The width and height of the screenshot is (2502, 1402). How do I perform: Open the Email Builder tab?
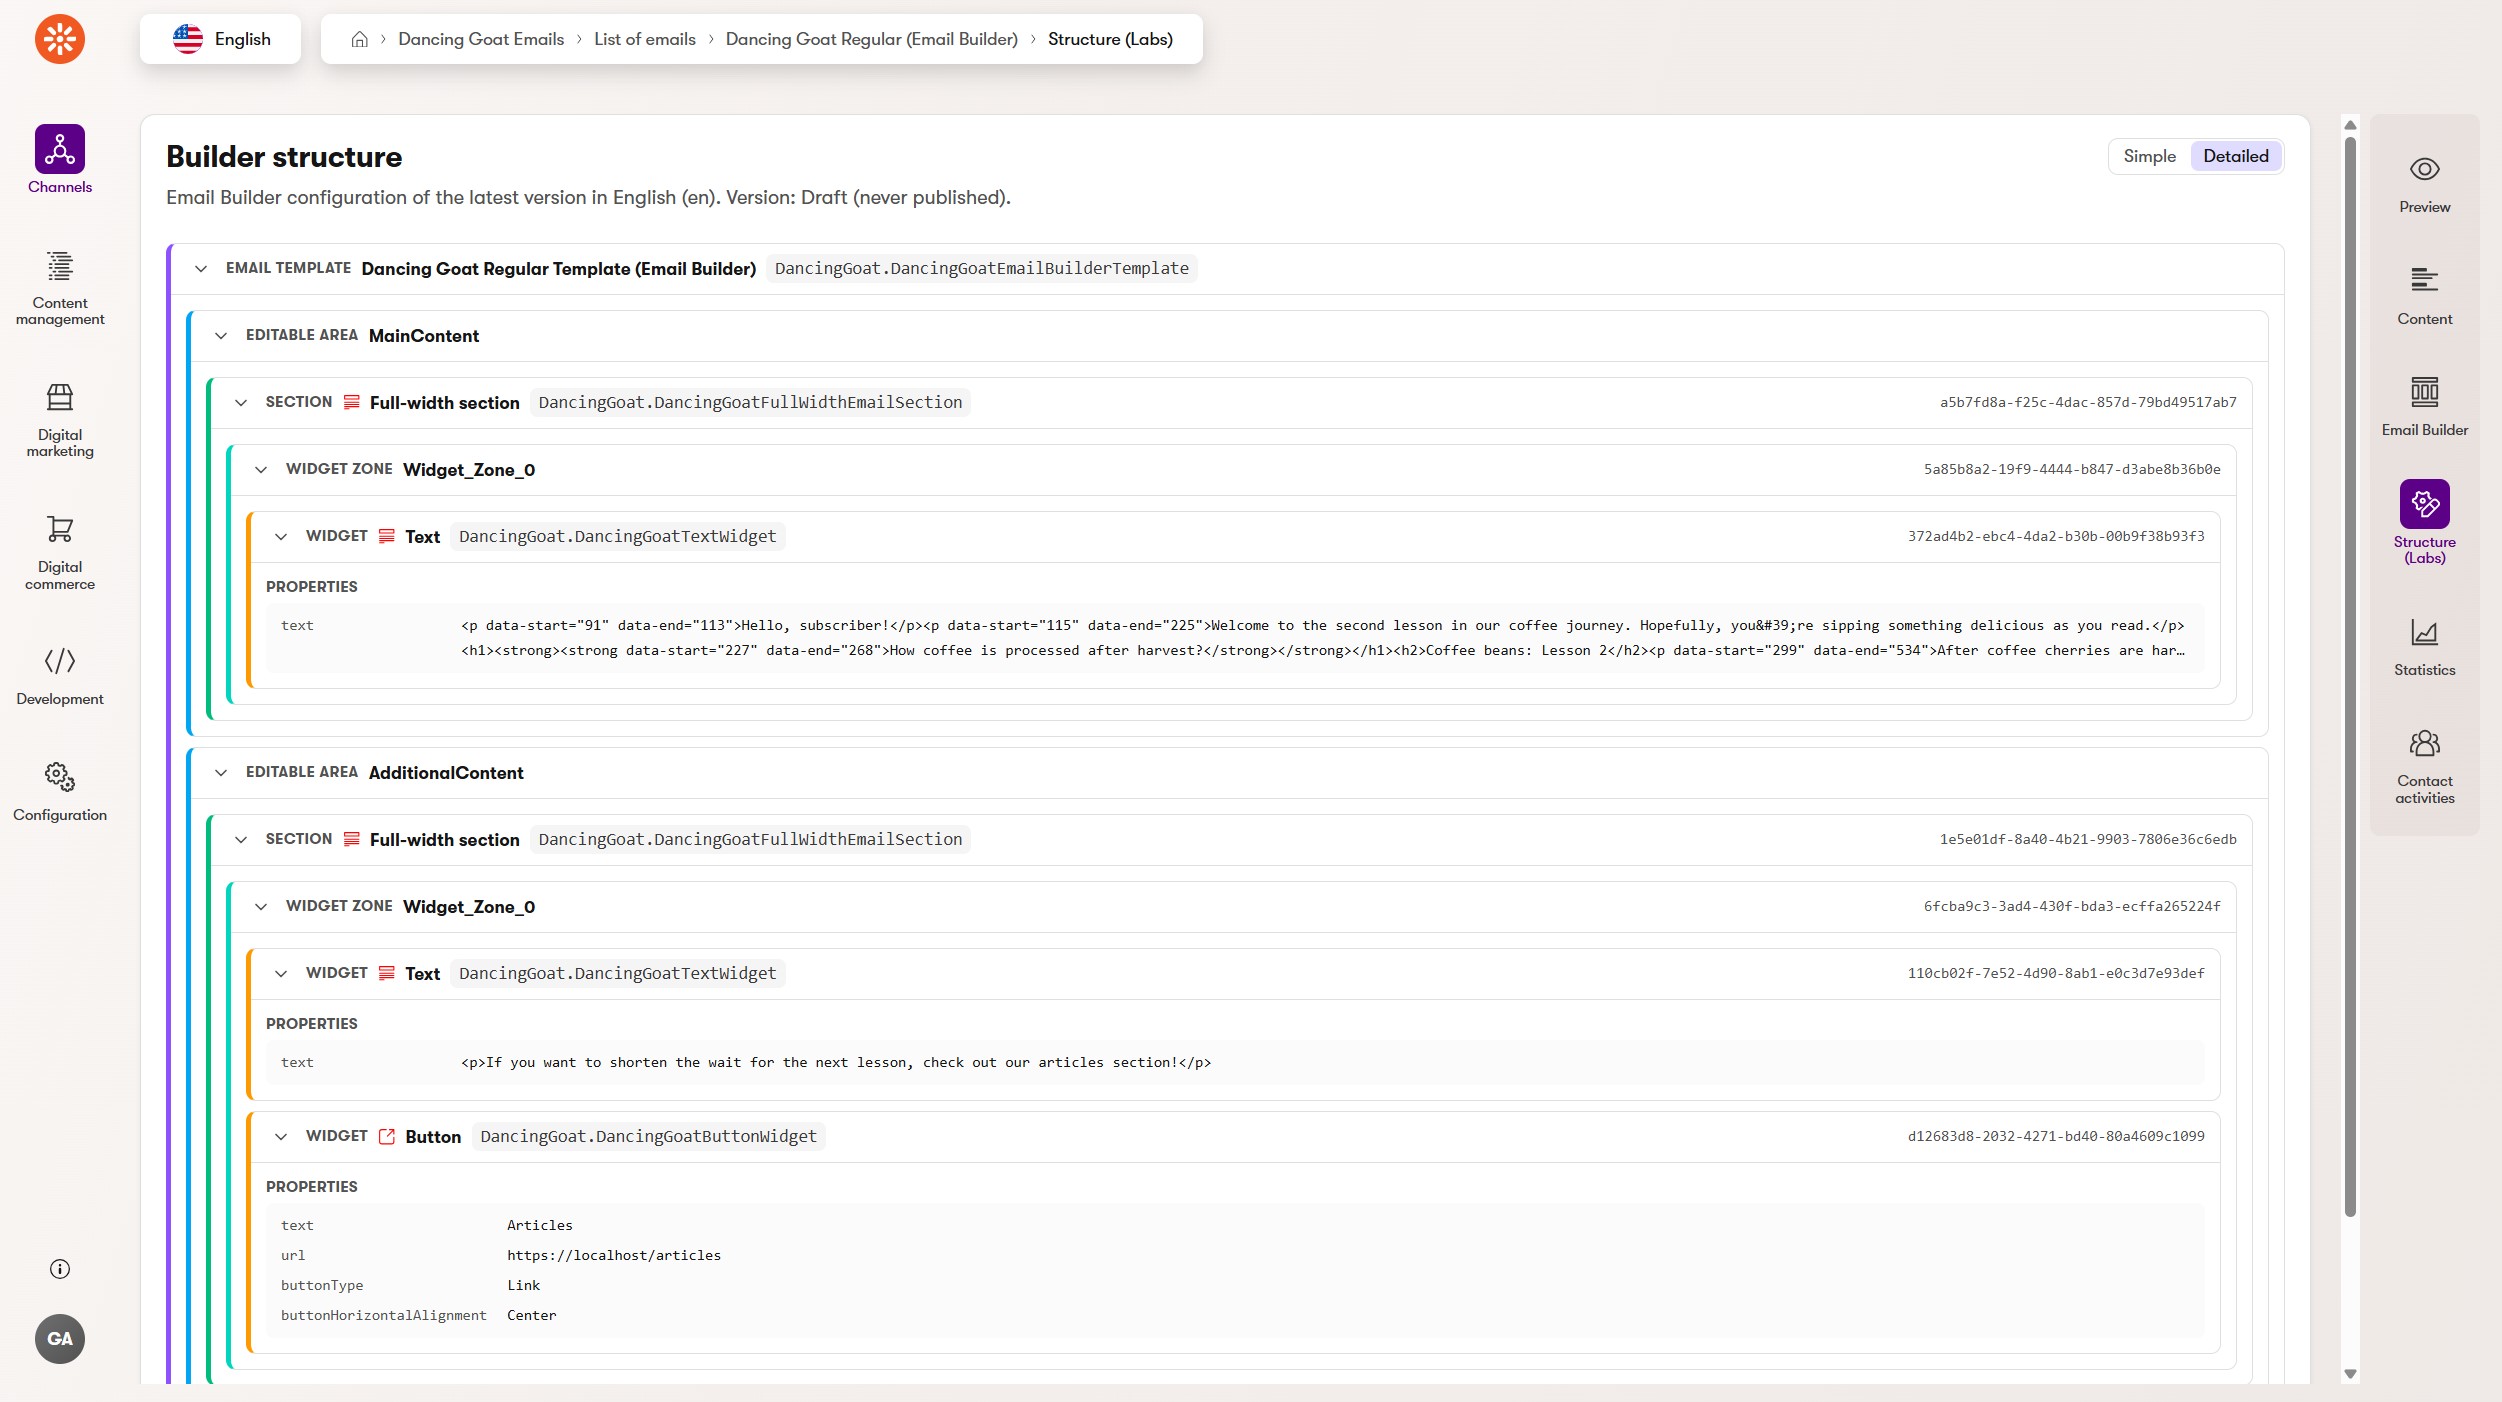(x=2424, y=408)
